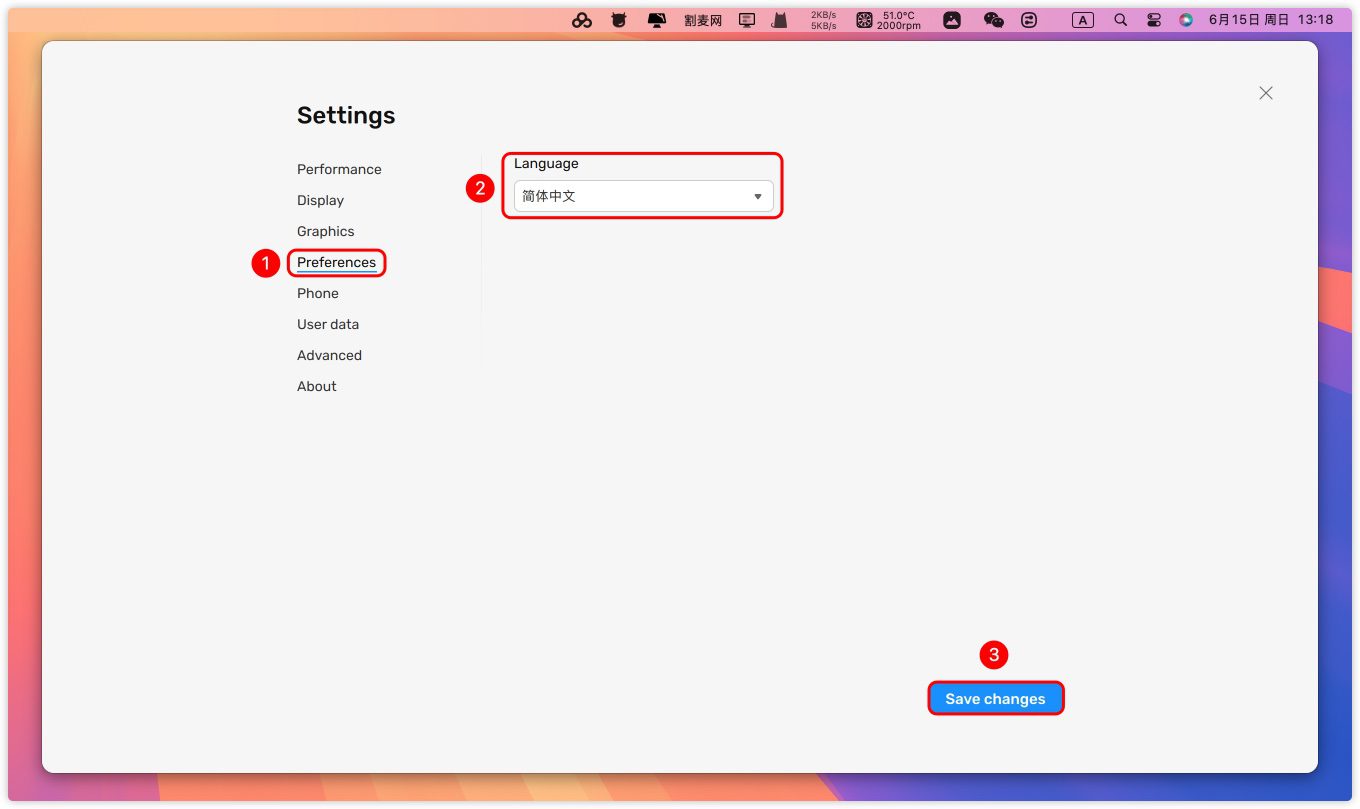Viewport: 1360px width, 809px height.
Task: Open the Graphics settings section
Action: [325, 231]
